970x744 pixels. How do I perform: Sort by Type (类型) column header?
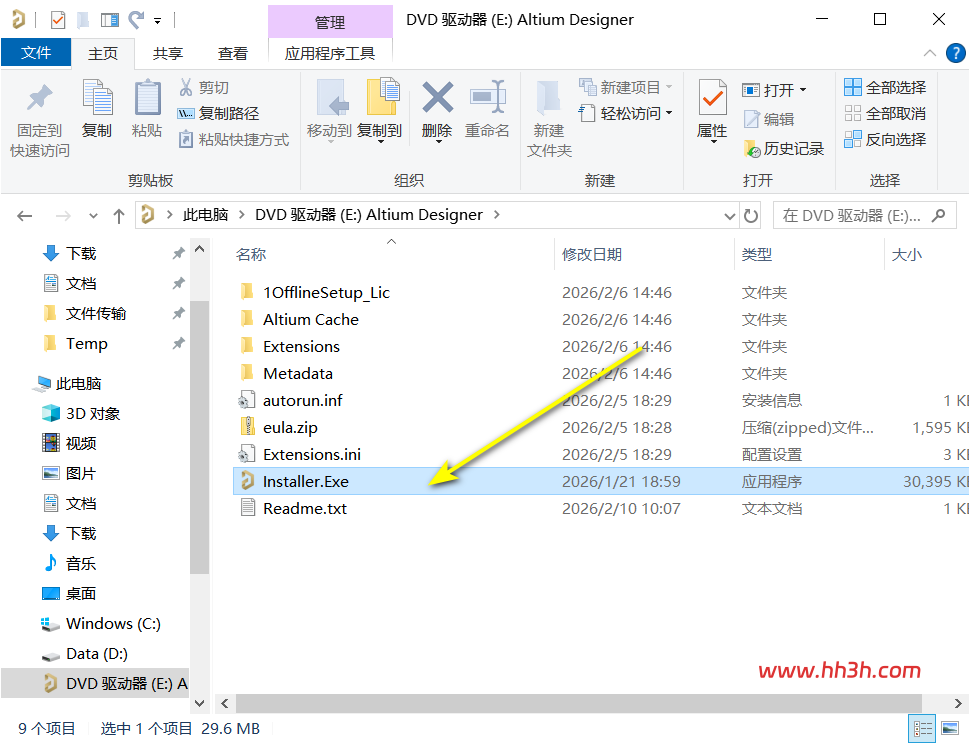click(757, 255)
